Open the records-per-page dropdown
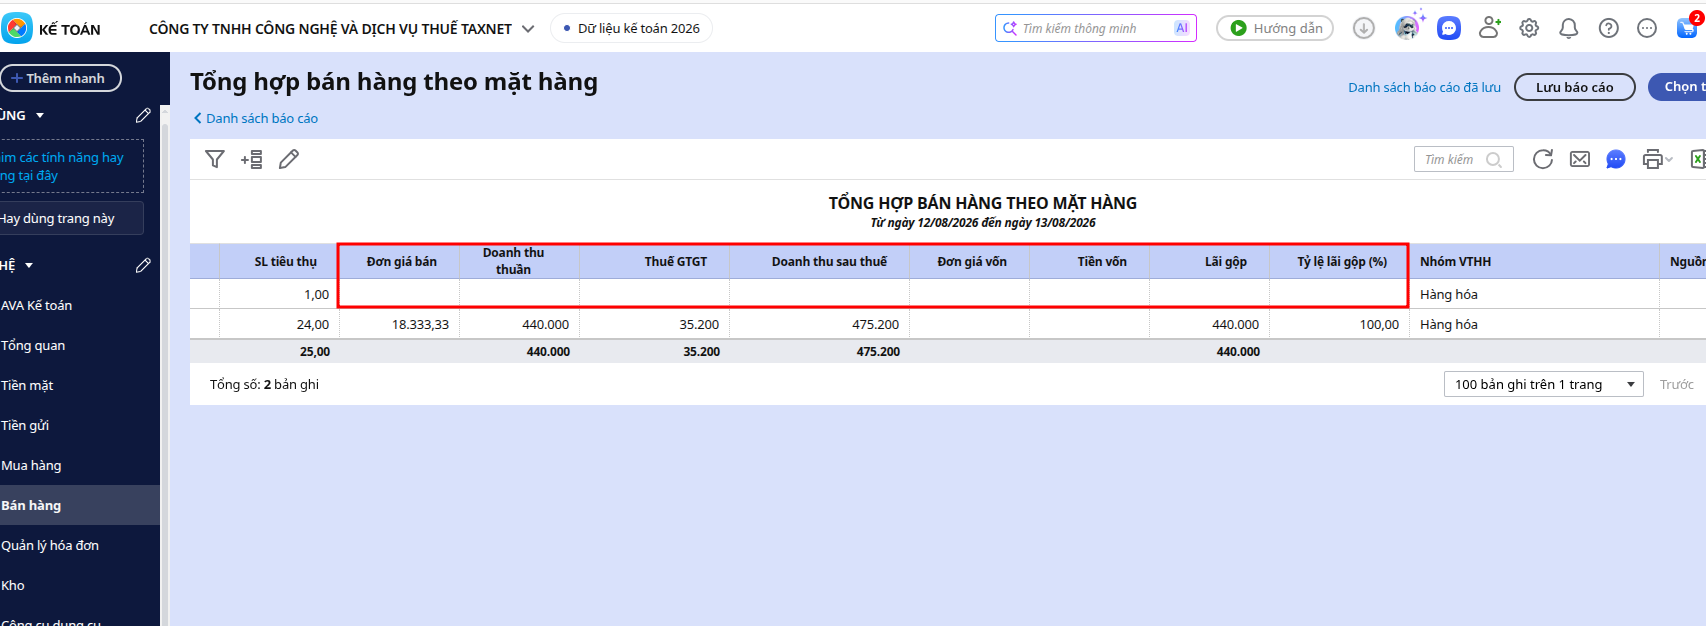This screenshot has width=1706, height=626. tap(1543, 384)
